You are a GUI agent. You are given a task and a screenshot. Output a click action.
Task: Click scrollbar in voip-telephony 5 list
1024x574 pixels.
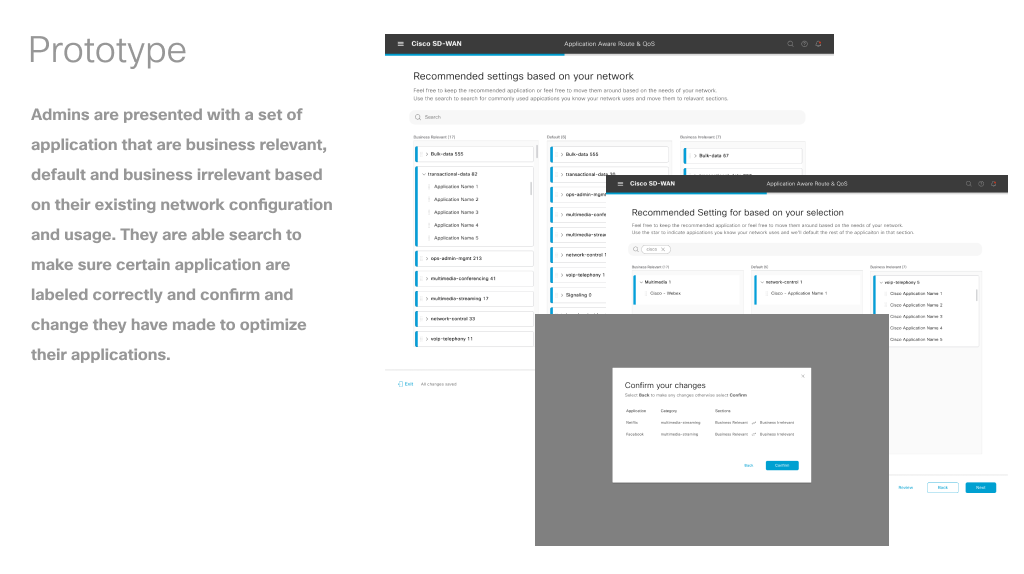coord(976,295)
